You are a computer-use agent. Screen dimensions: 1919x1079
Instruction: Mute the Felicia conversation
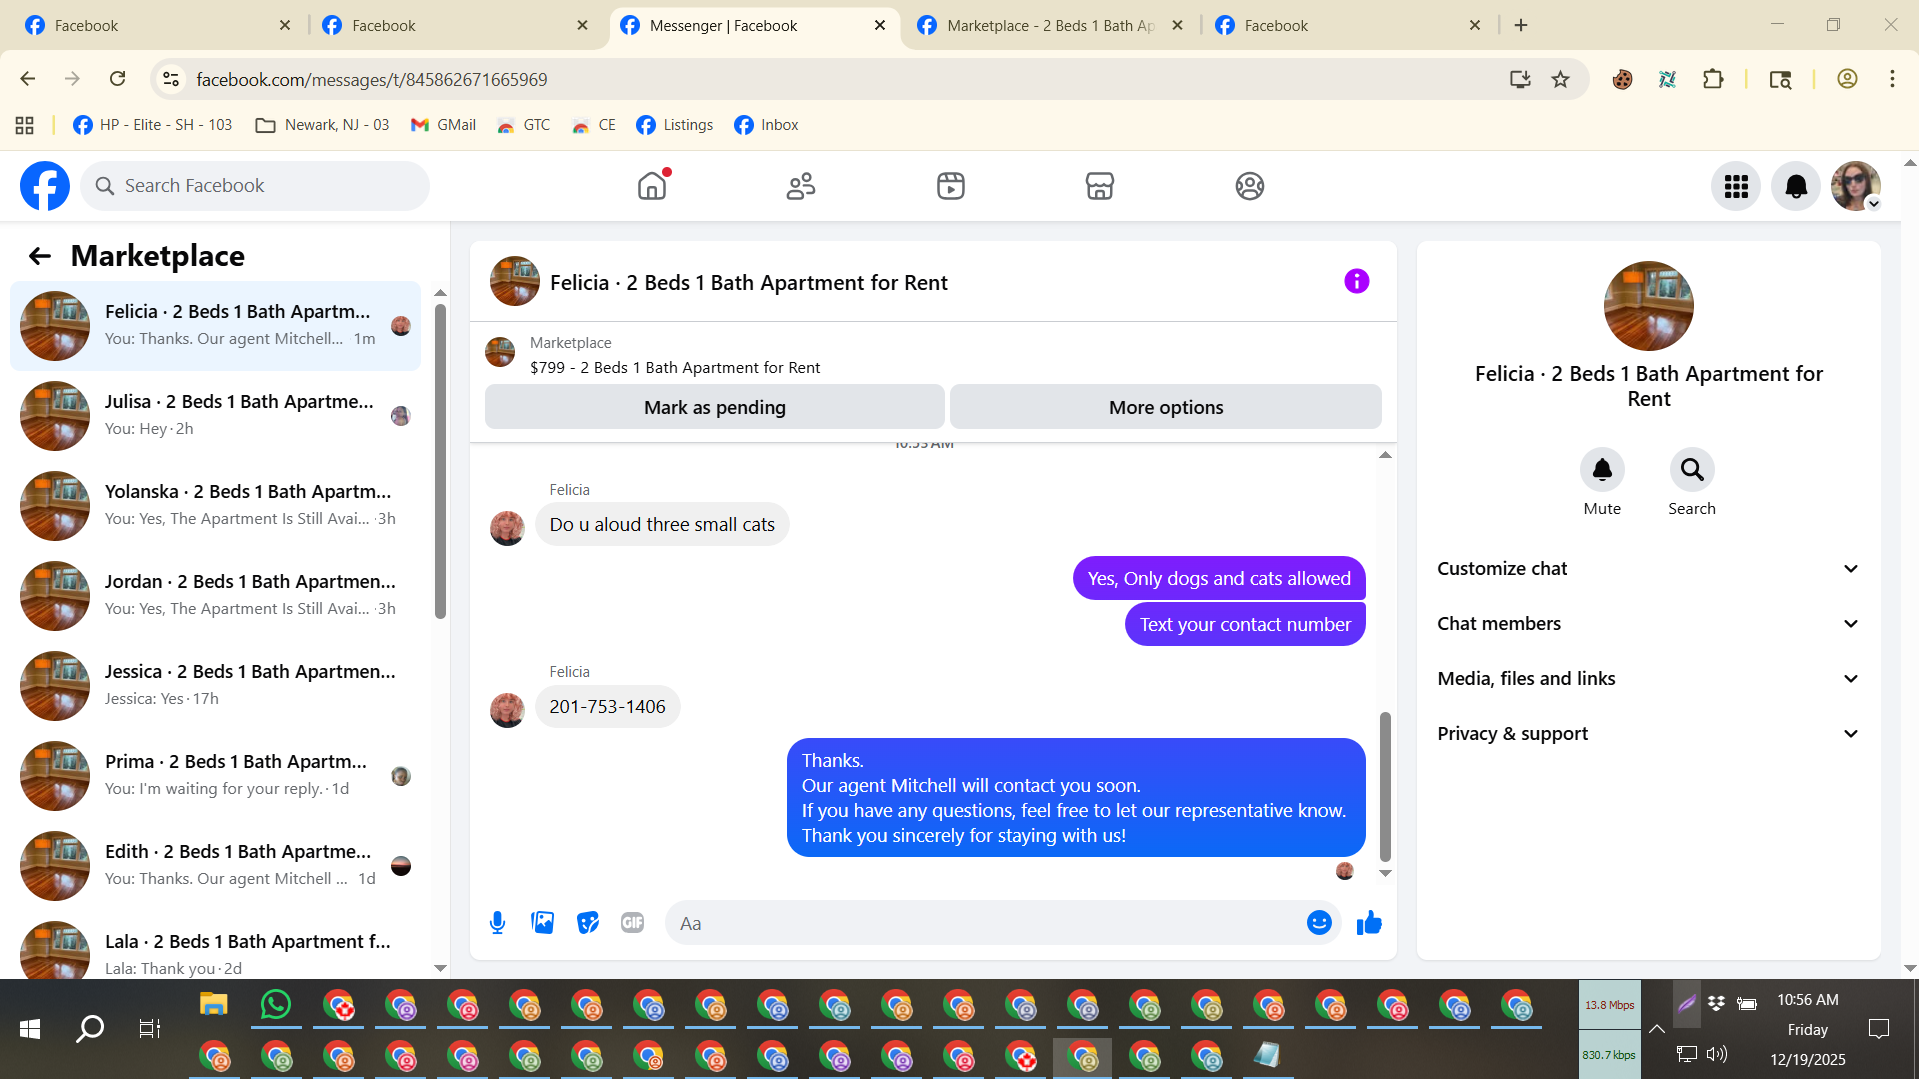tap(1602, 470)
